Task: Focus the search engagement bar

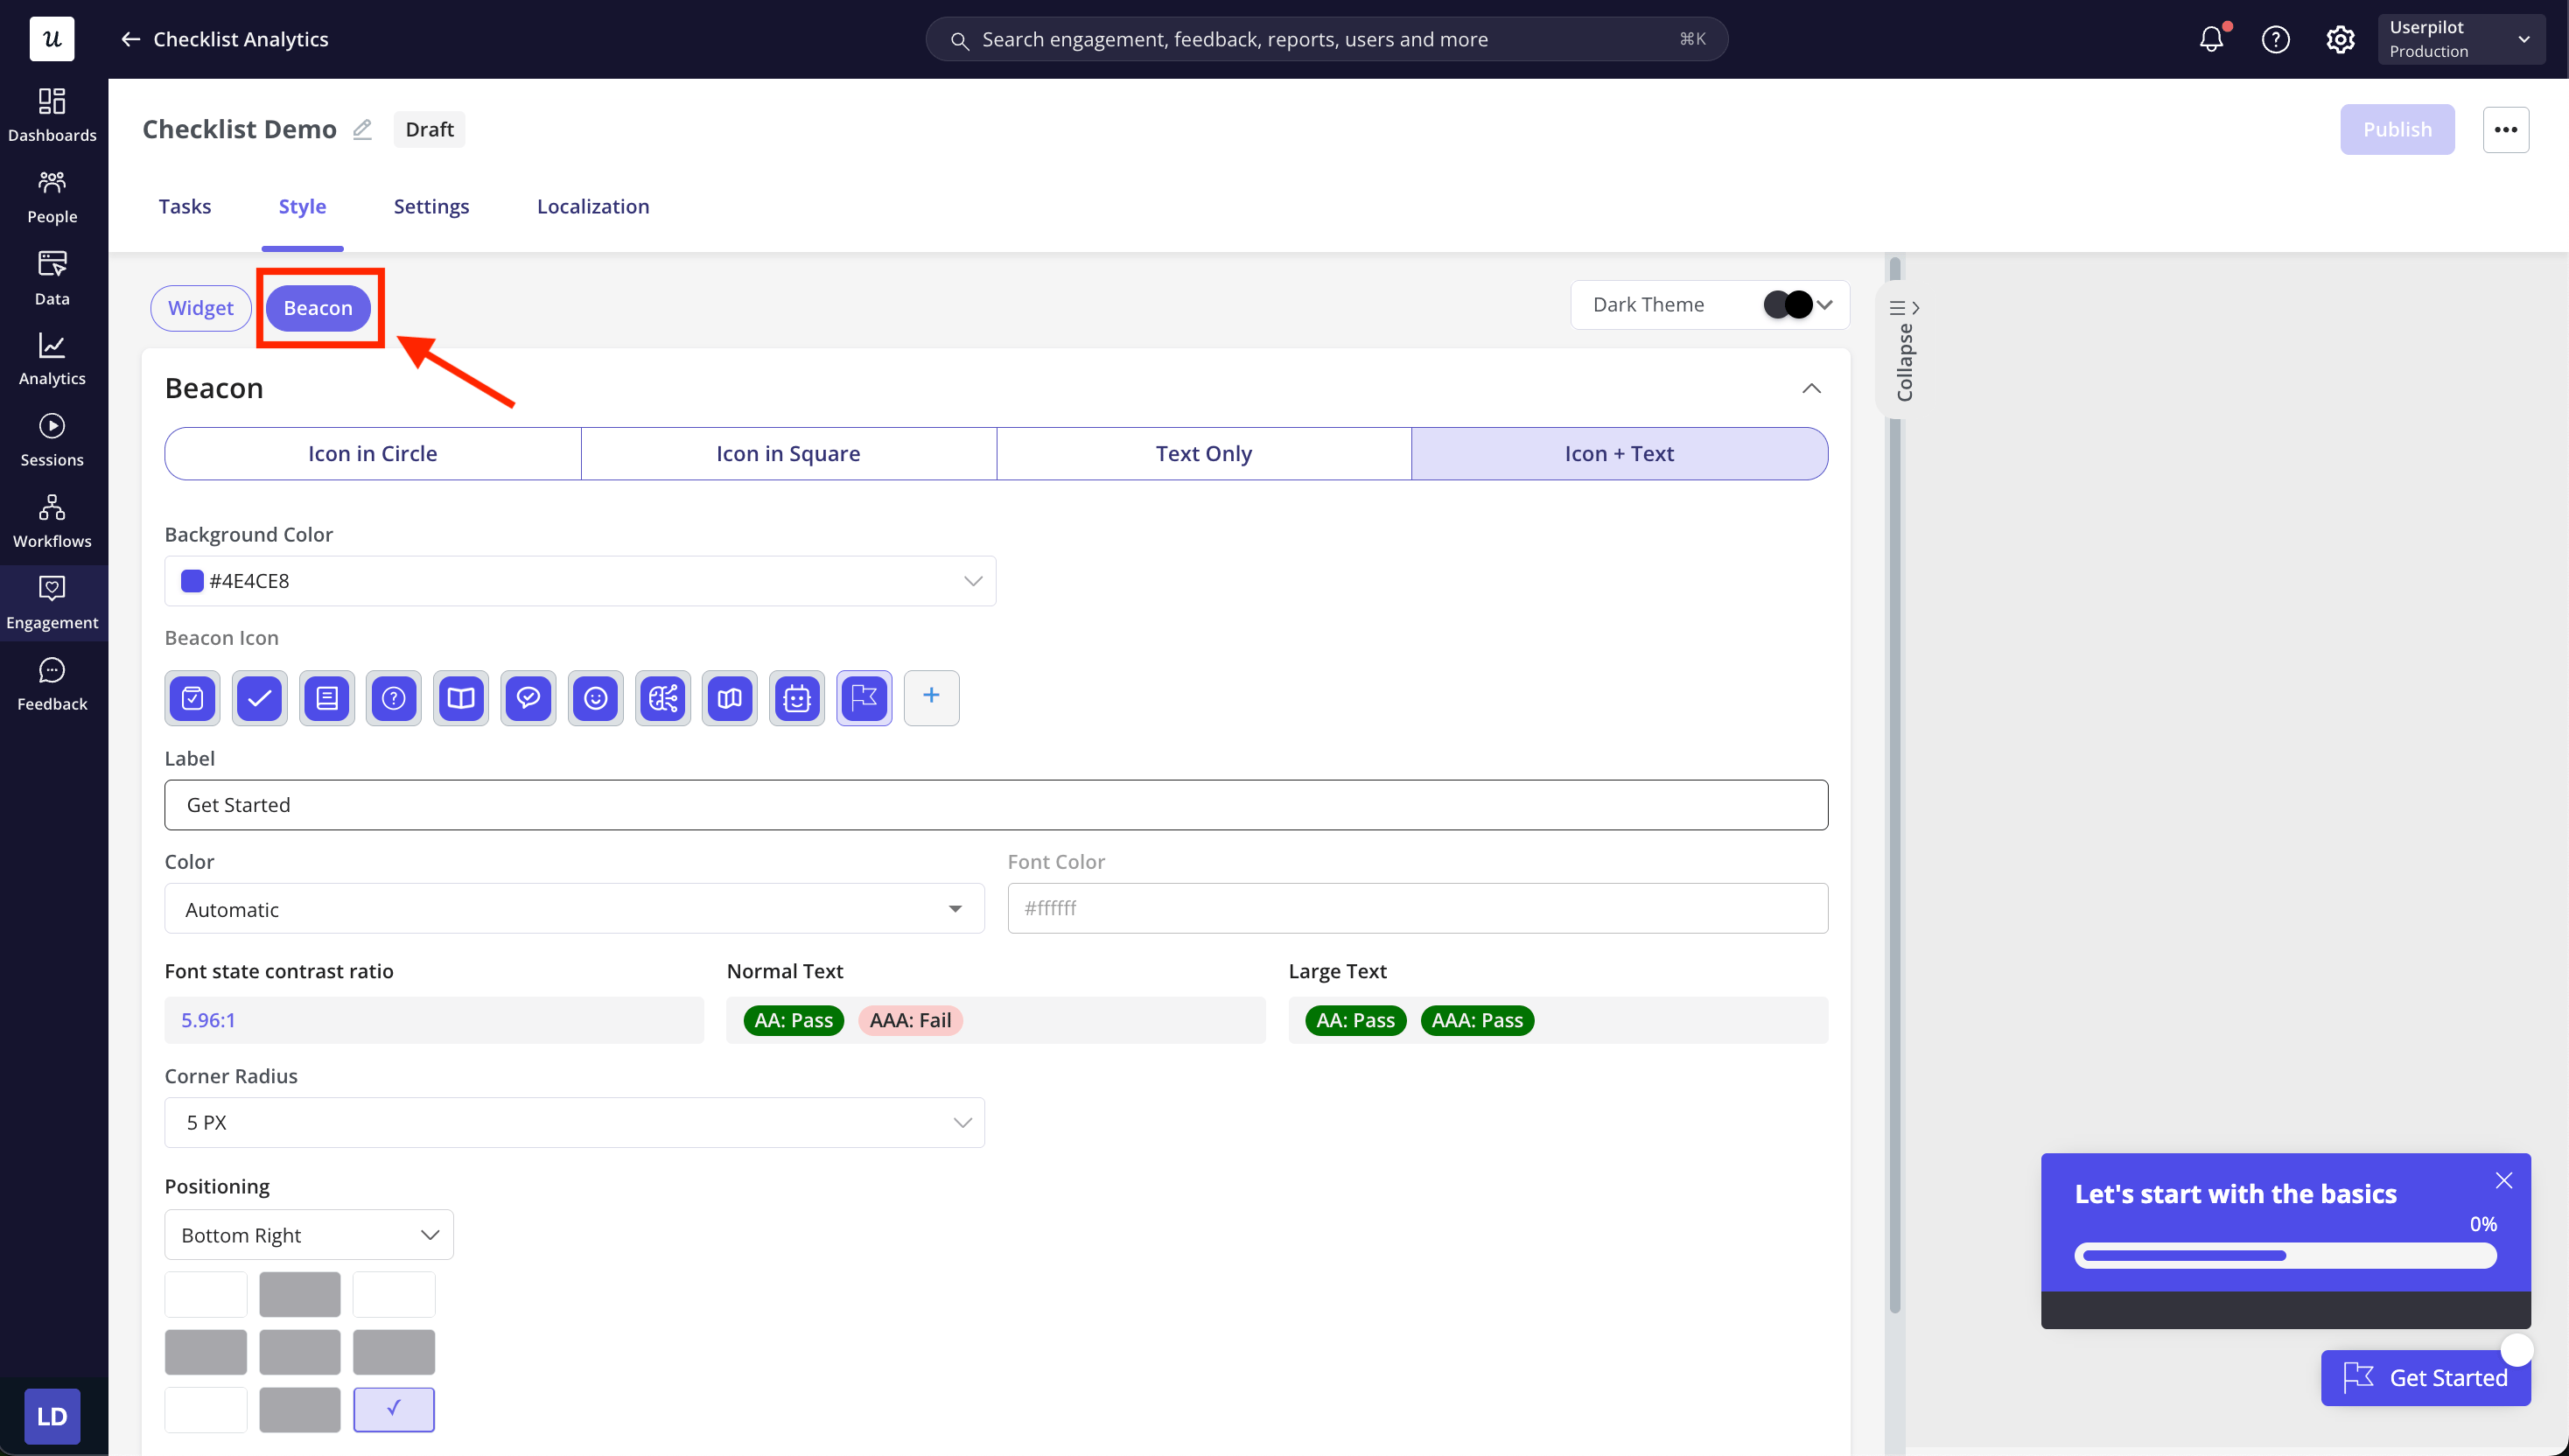Action: click(x=1327, y=39)
